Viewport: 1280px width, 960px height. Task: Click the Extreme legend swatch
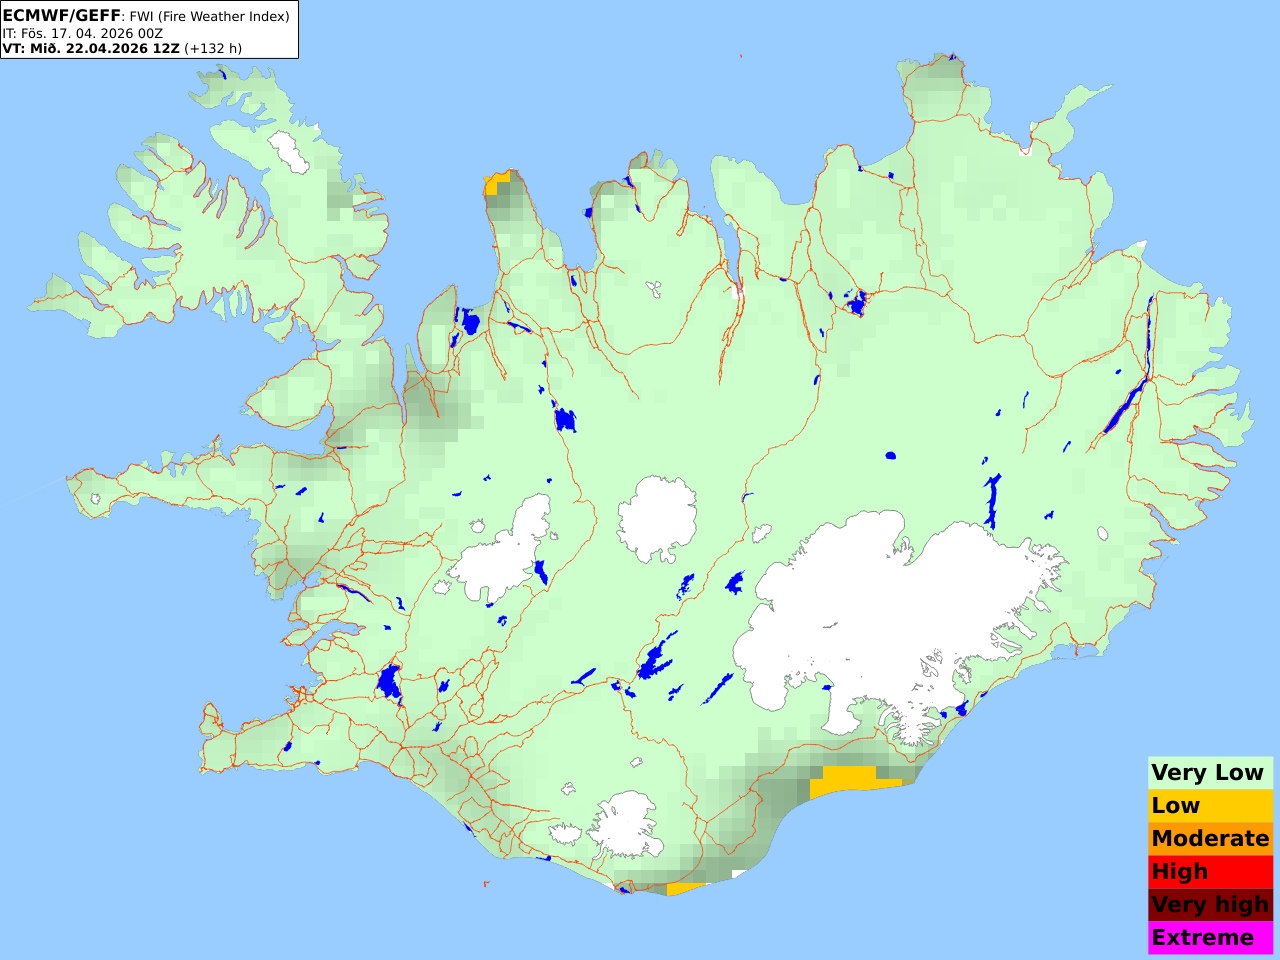(1210, 938)
